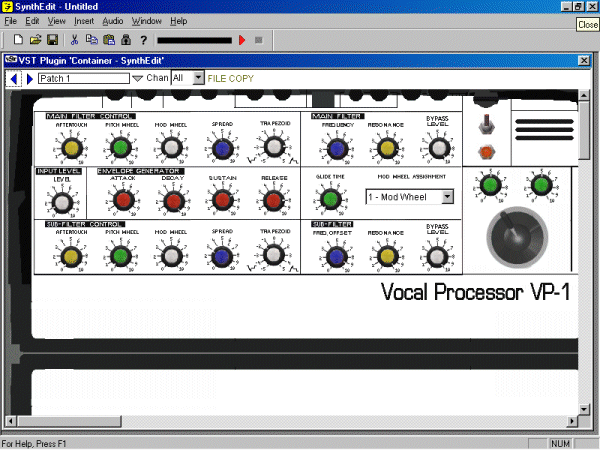
Task: Start audio with the red play button
Action: pos(241,40)
